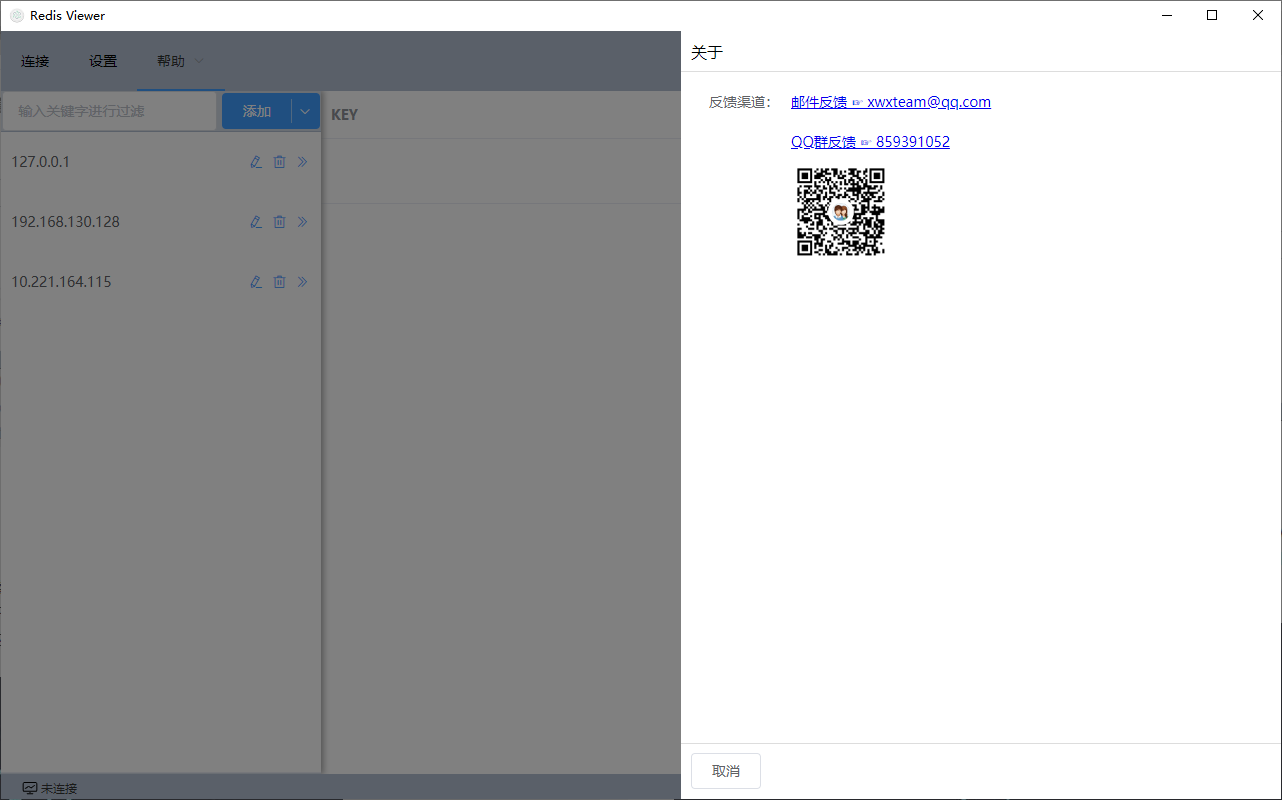Click the 取消 button in the About panel

(726, 771)
